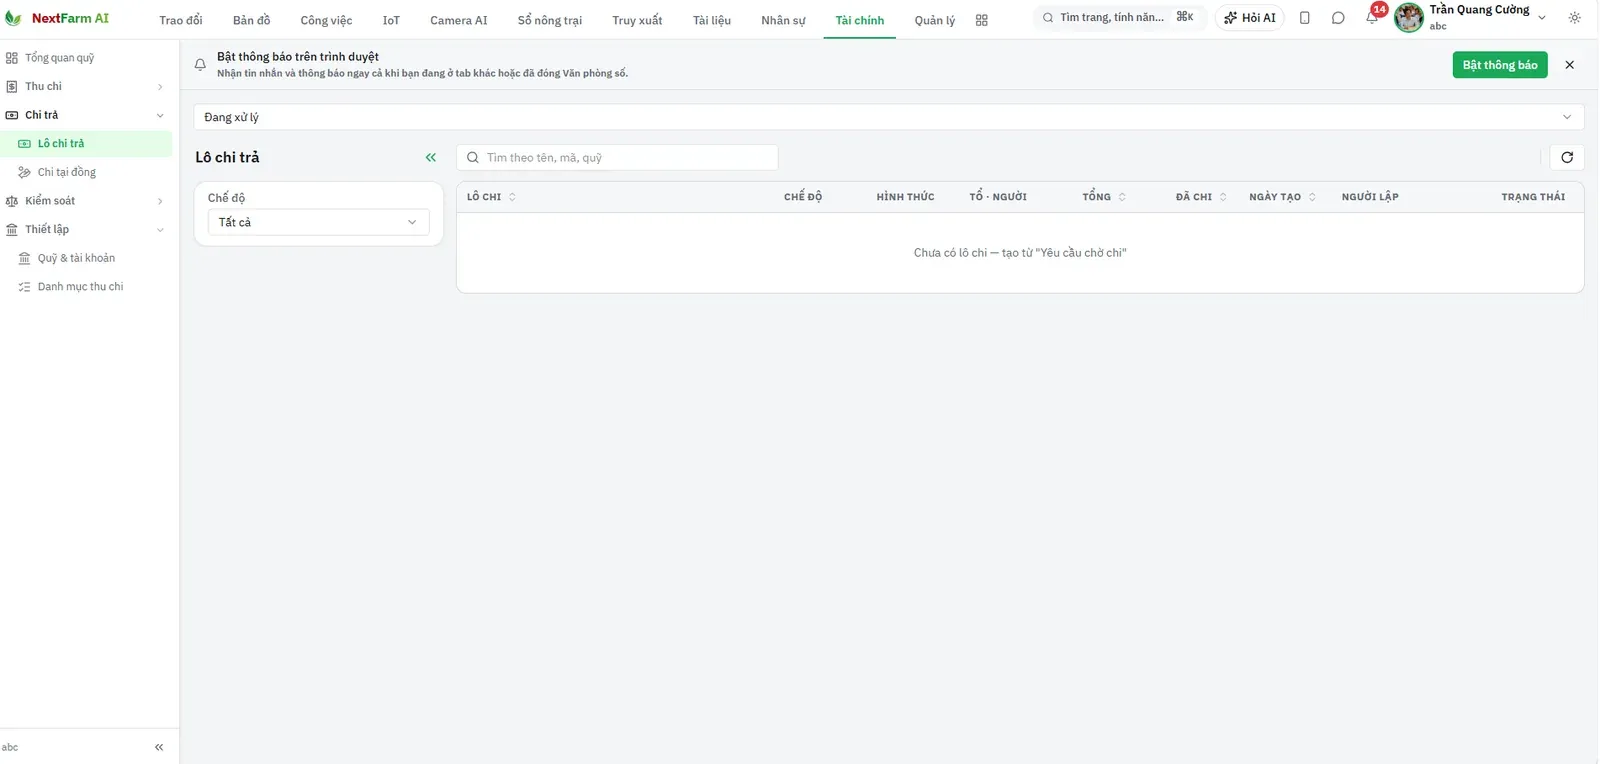Viewport: 1600px width, 764px height.
Task: Open the mobile device icon in header
Action: 1305,18
